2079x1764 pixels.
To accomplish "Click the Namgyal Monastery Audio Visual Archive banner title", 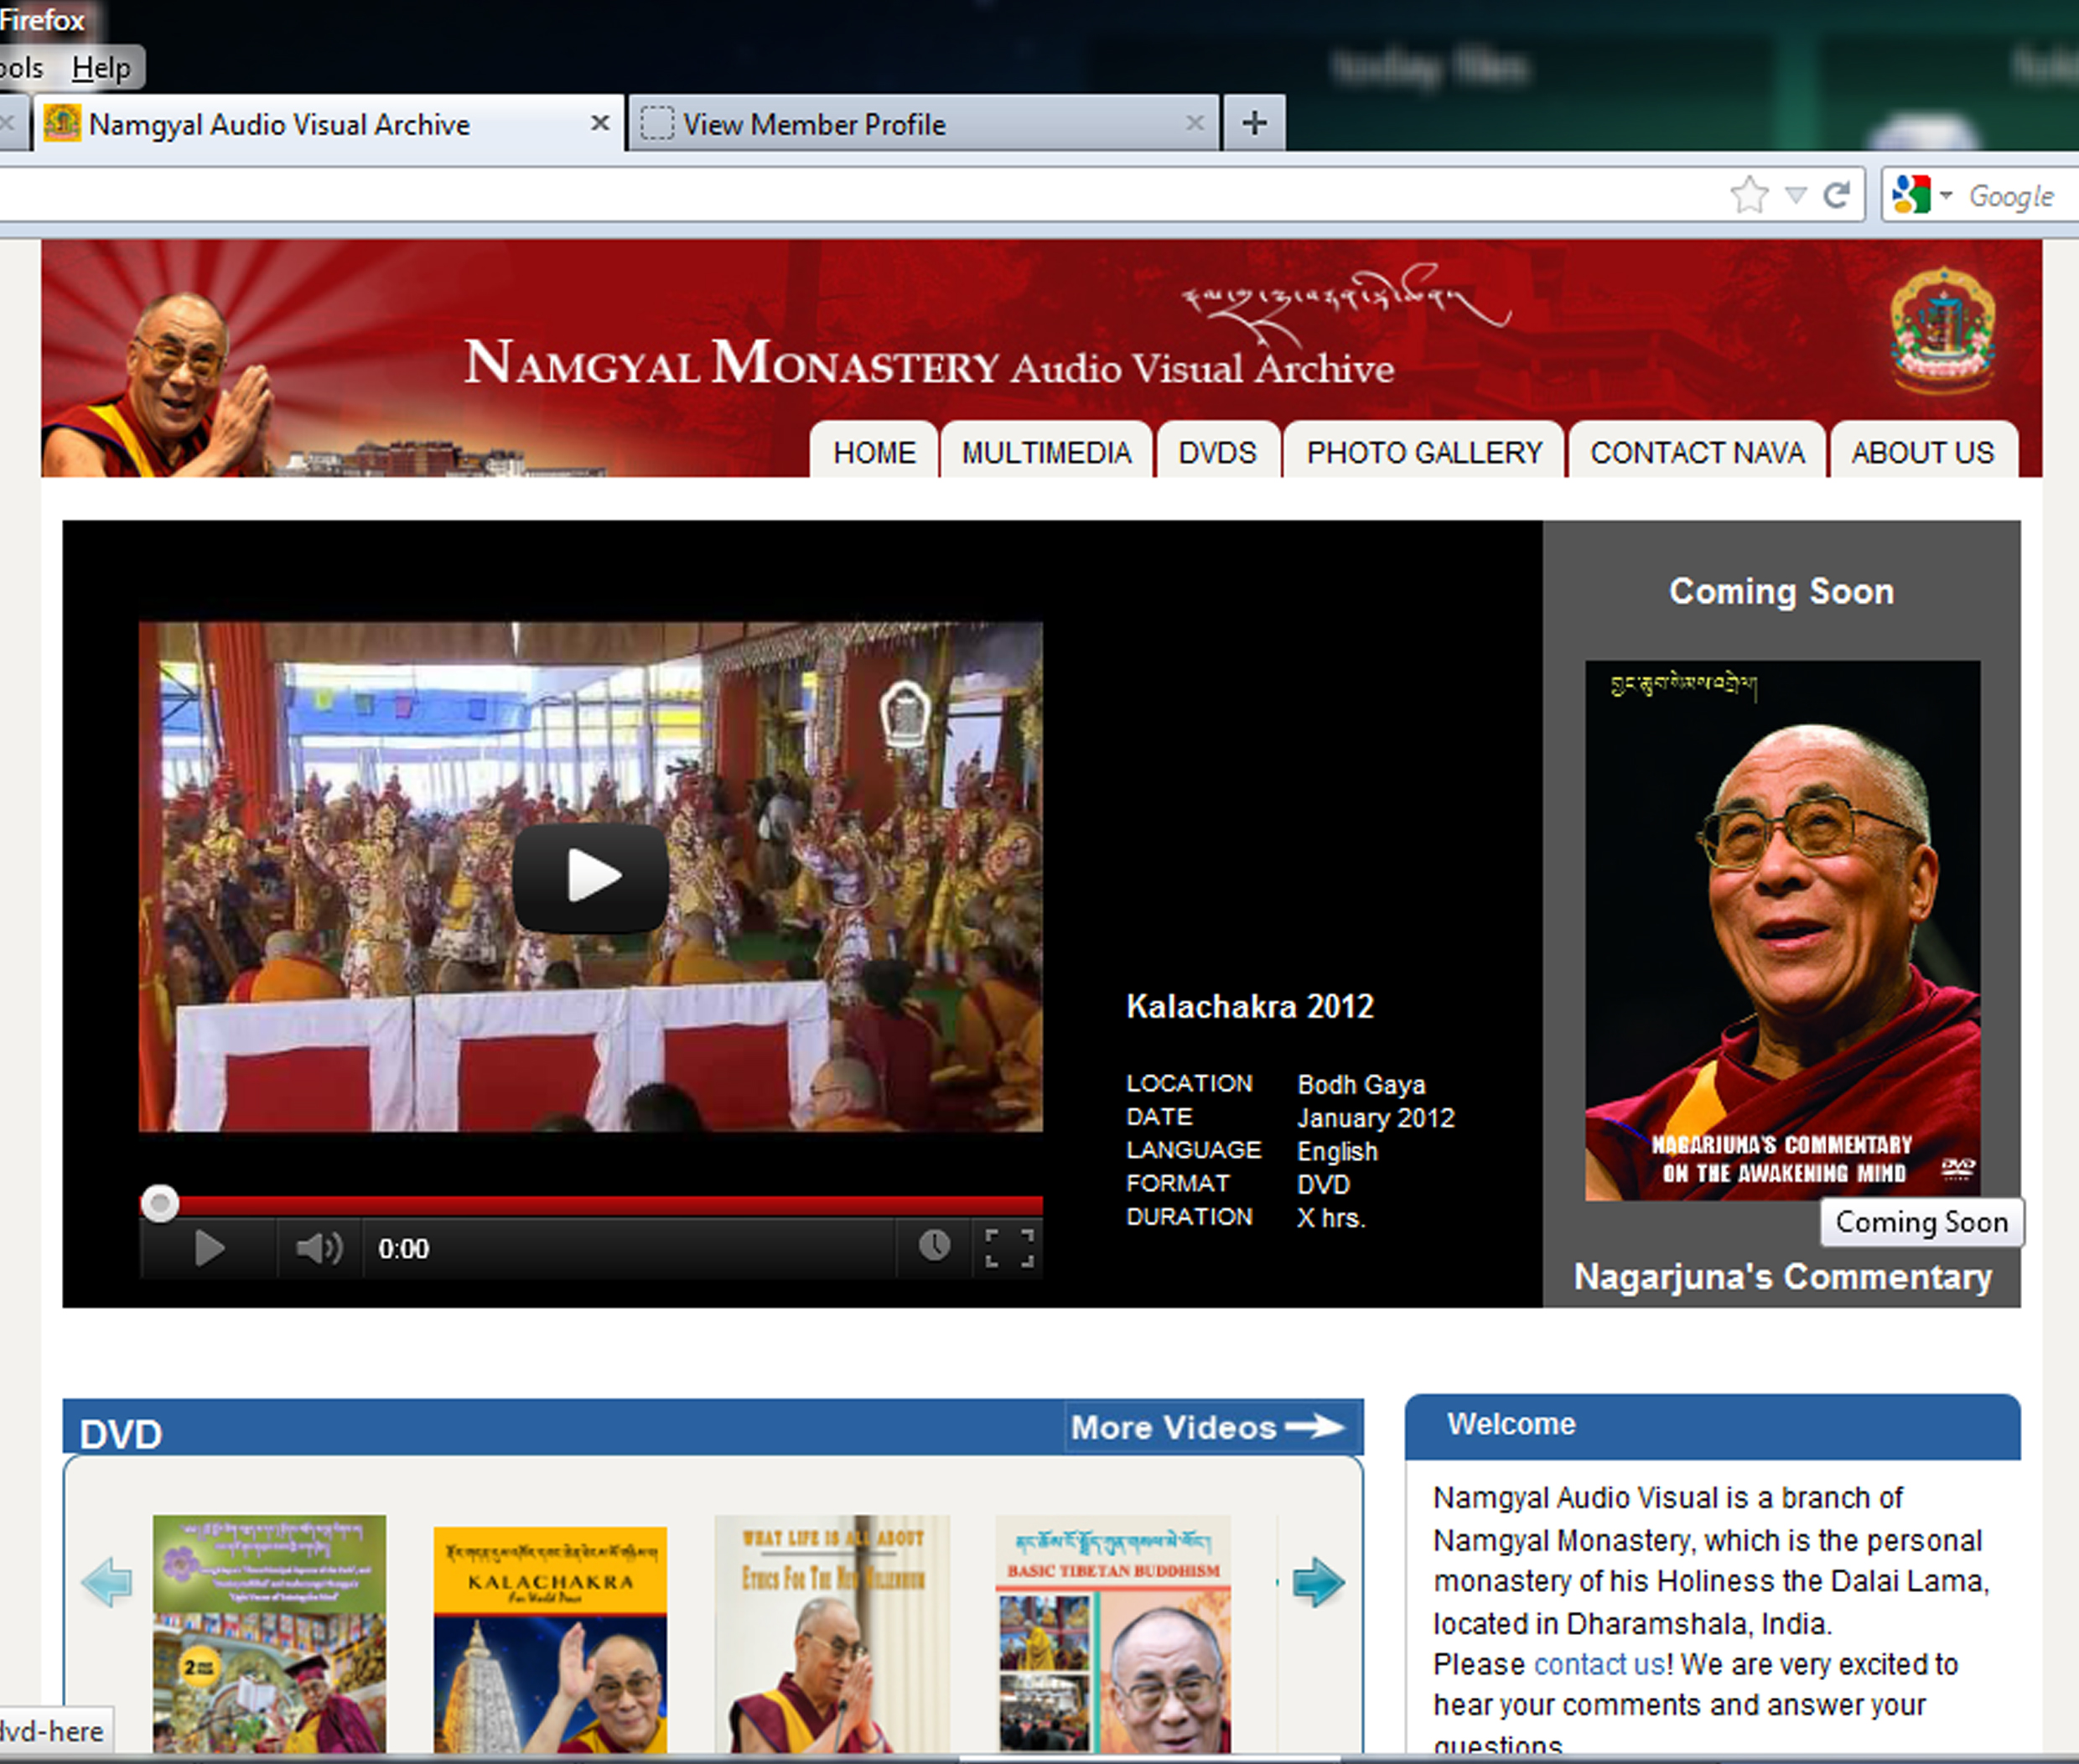I will [929, 363].
